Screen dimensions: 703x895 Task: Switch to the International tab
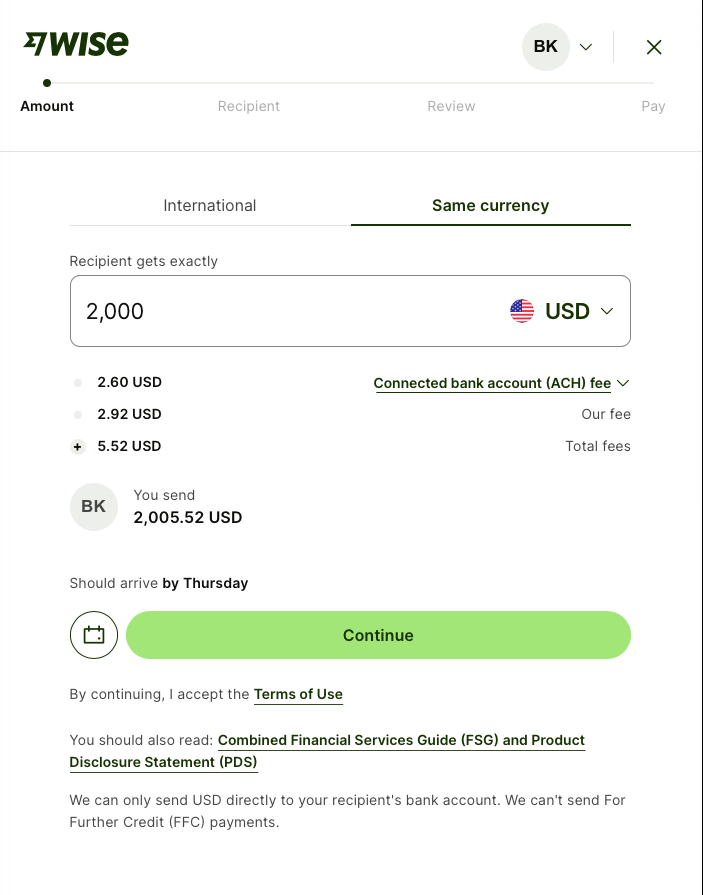point(210,205)
